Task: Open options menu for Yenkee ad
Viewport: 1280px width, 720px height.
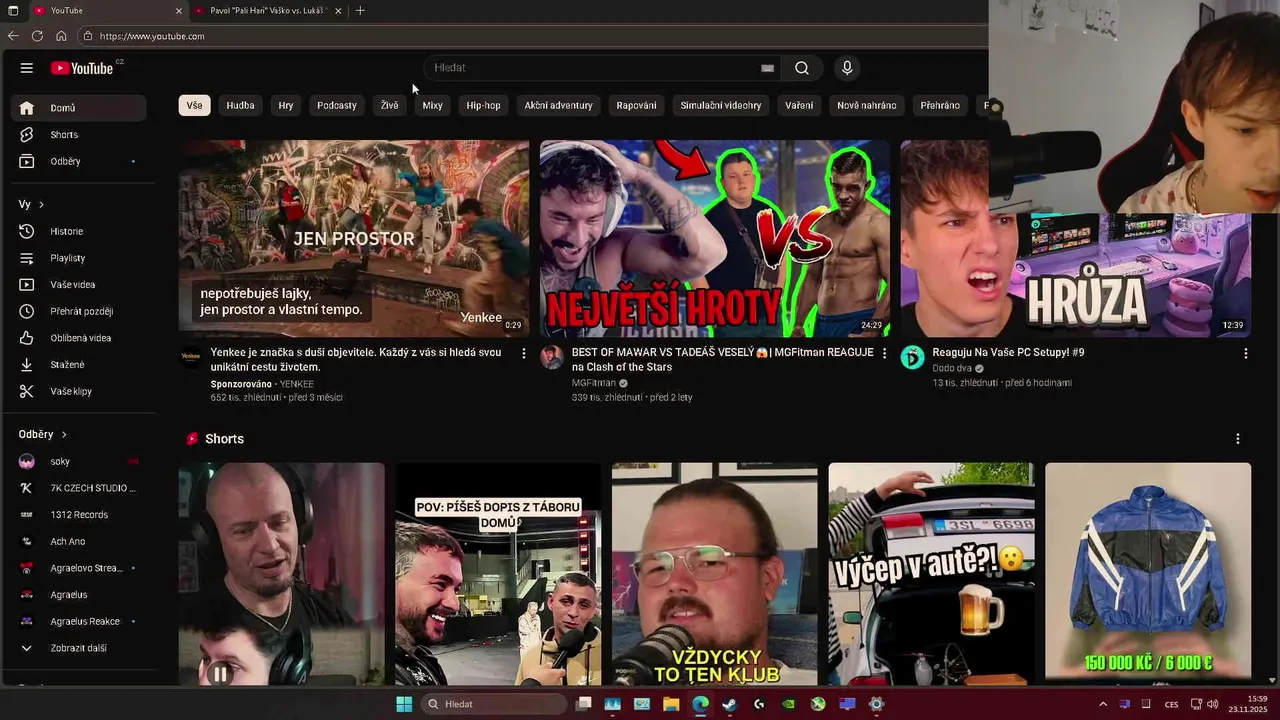Action: point(523,353)
